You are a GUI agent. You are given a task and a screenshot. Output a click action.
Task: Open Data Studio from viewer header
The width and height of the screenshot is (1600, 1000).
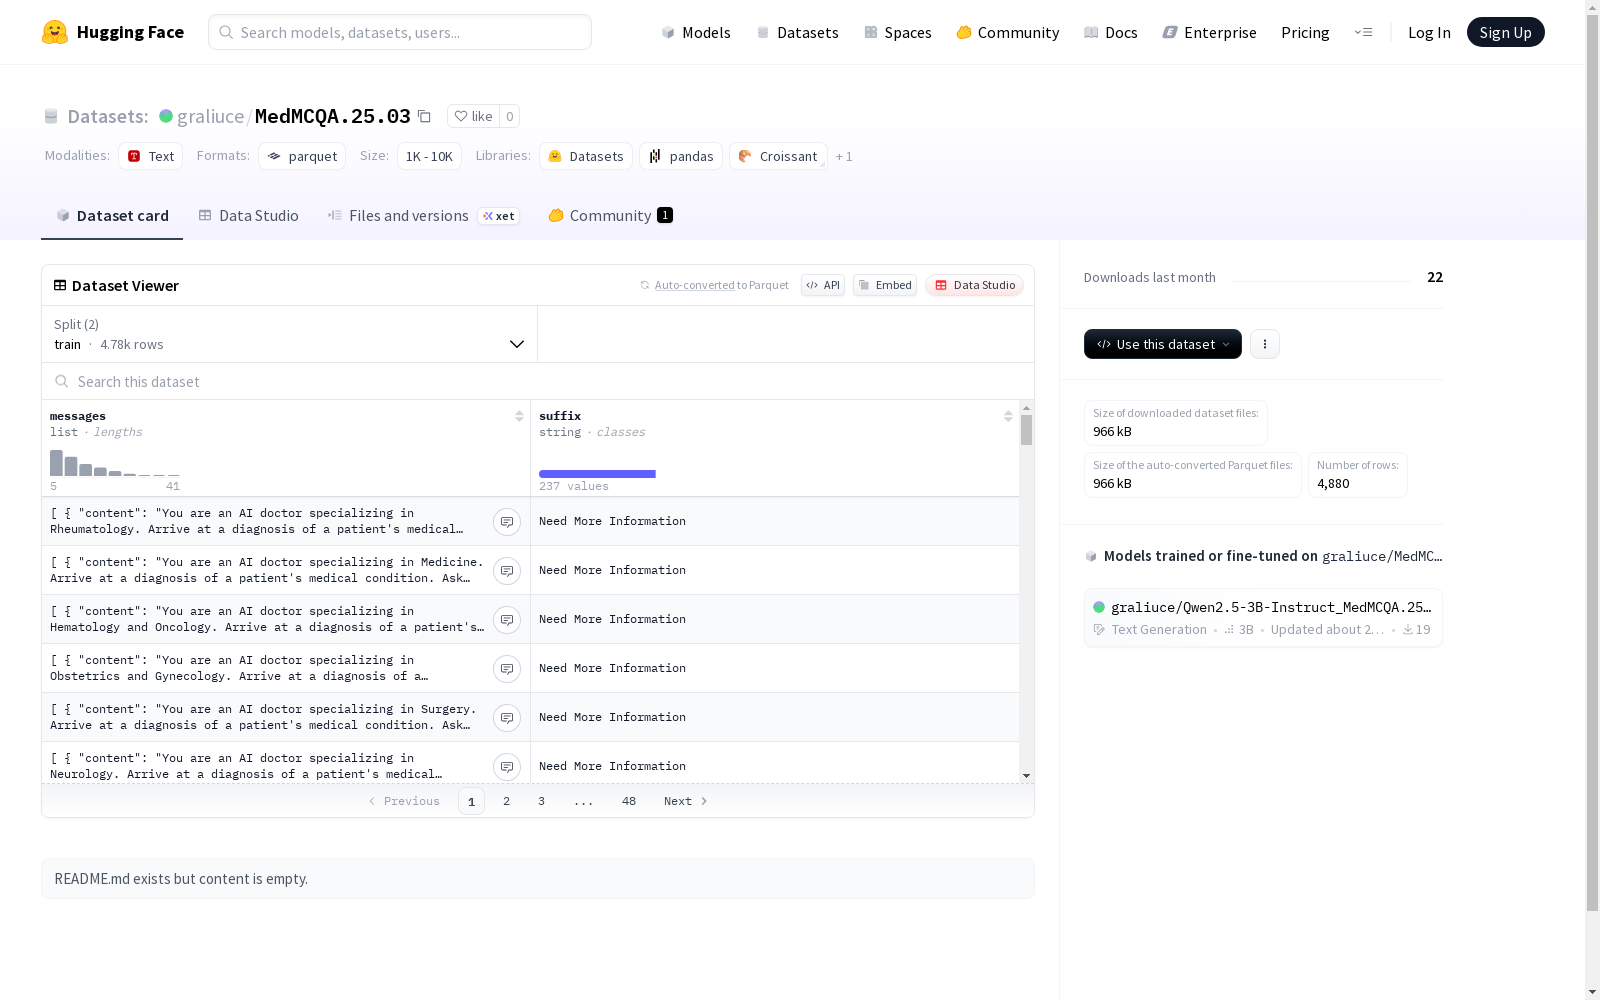coord(974,285)
